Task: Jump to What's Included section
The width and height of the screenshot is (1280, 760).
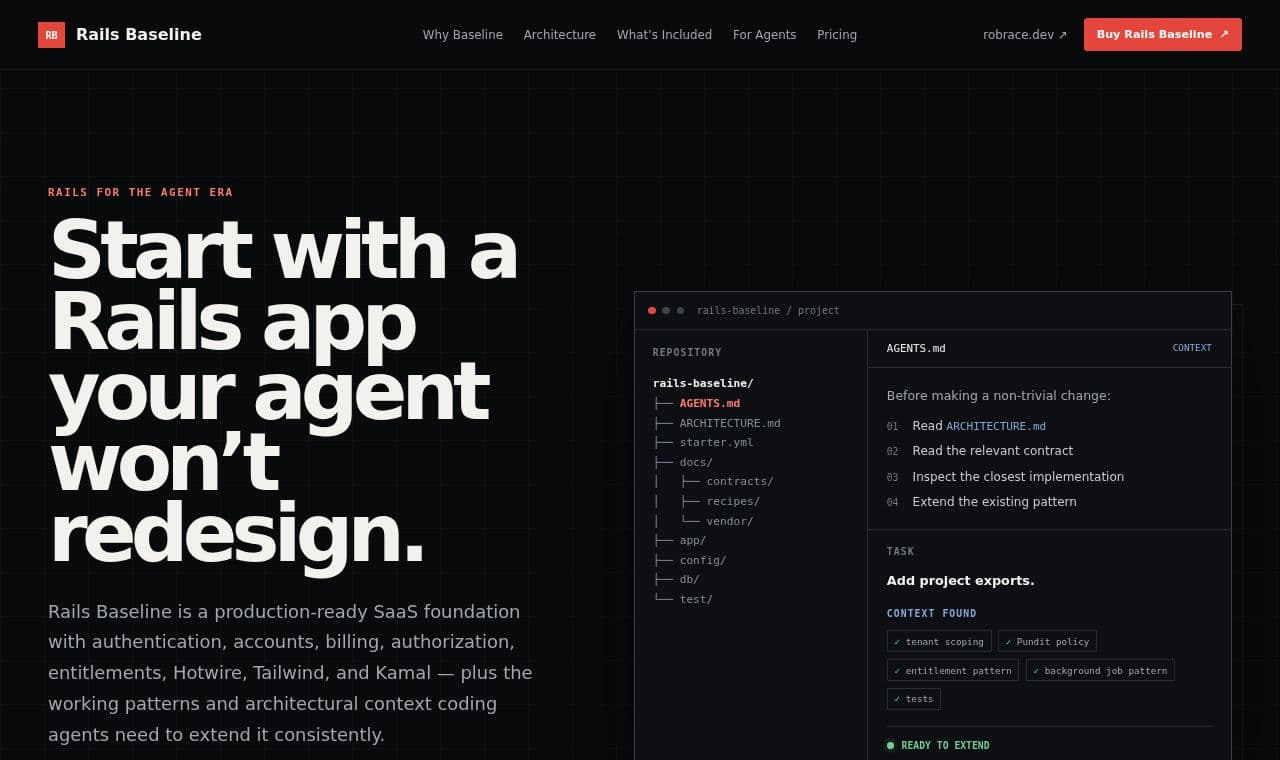Action: click(x=664, y=35)
